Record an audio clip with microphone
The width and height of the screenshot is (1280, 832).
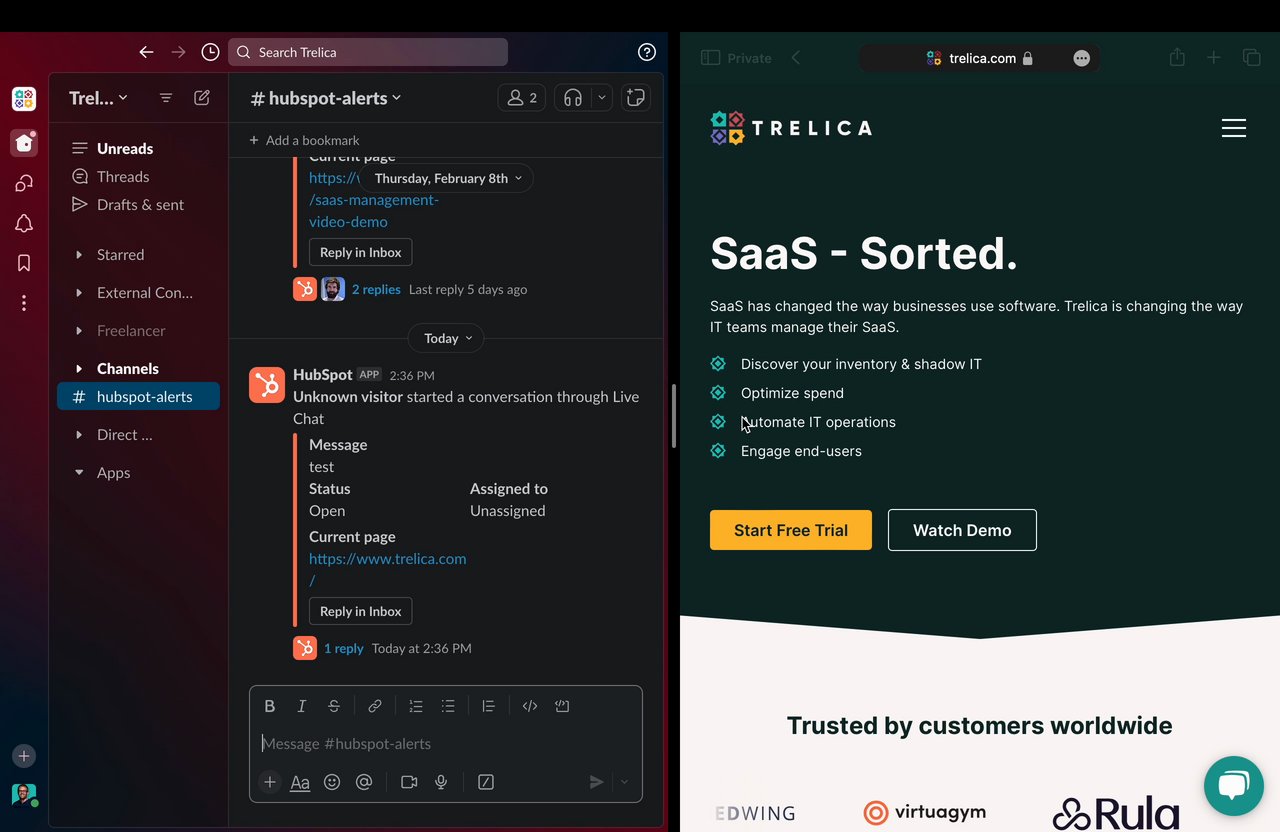tap(441, 782)
